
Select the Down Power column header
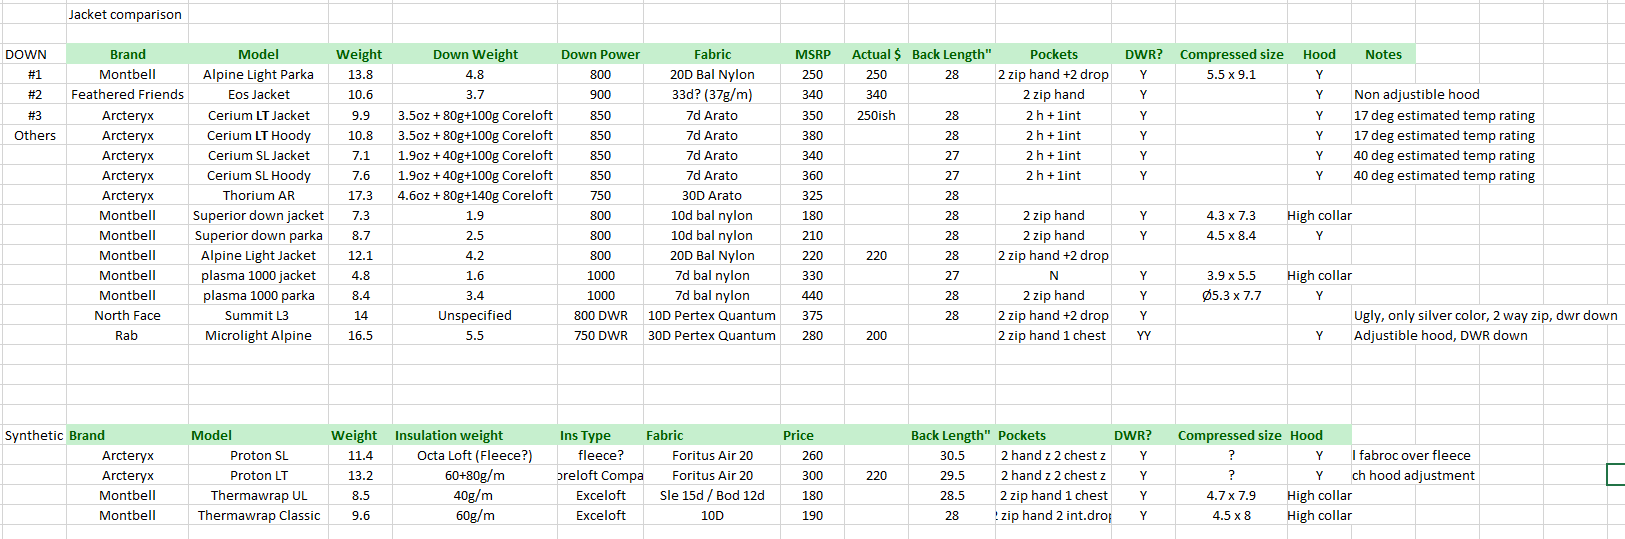point(600,55)
